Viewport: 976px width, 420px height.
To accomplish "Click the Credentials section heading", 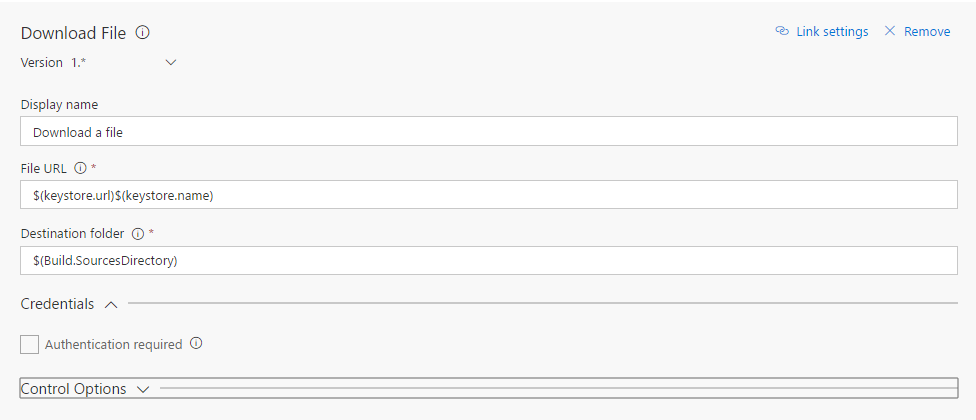I will click(57, 304).
